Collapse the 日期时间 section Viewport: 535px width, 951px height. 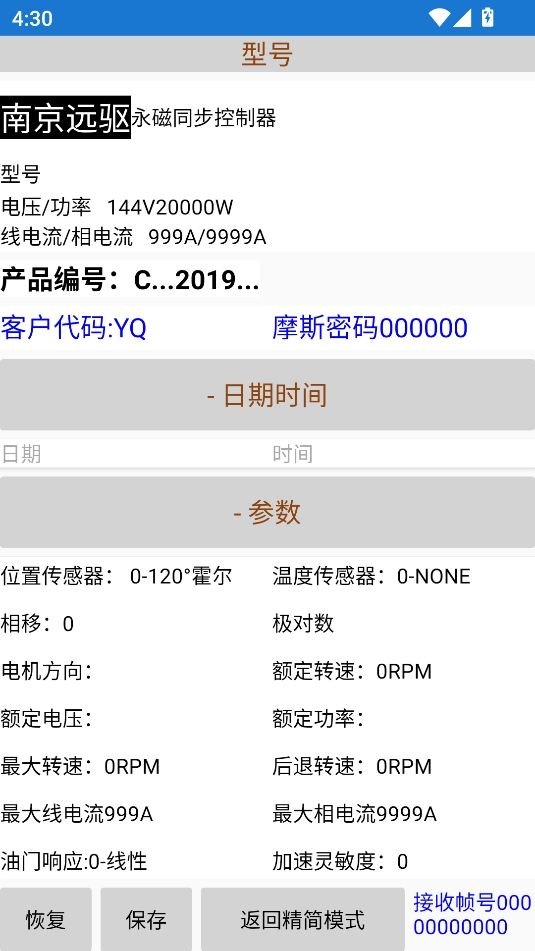(268, 395)
